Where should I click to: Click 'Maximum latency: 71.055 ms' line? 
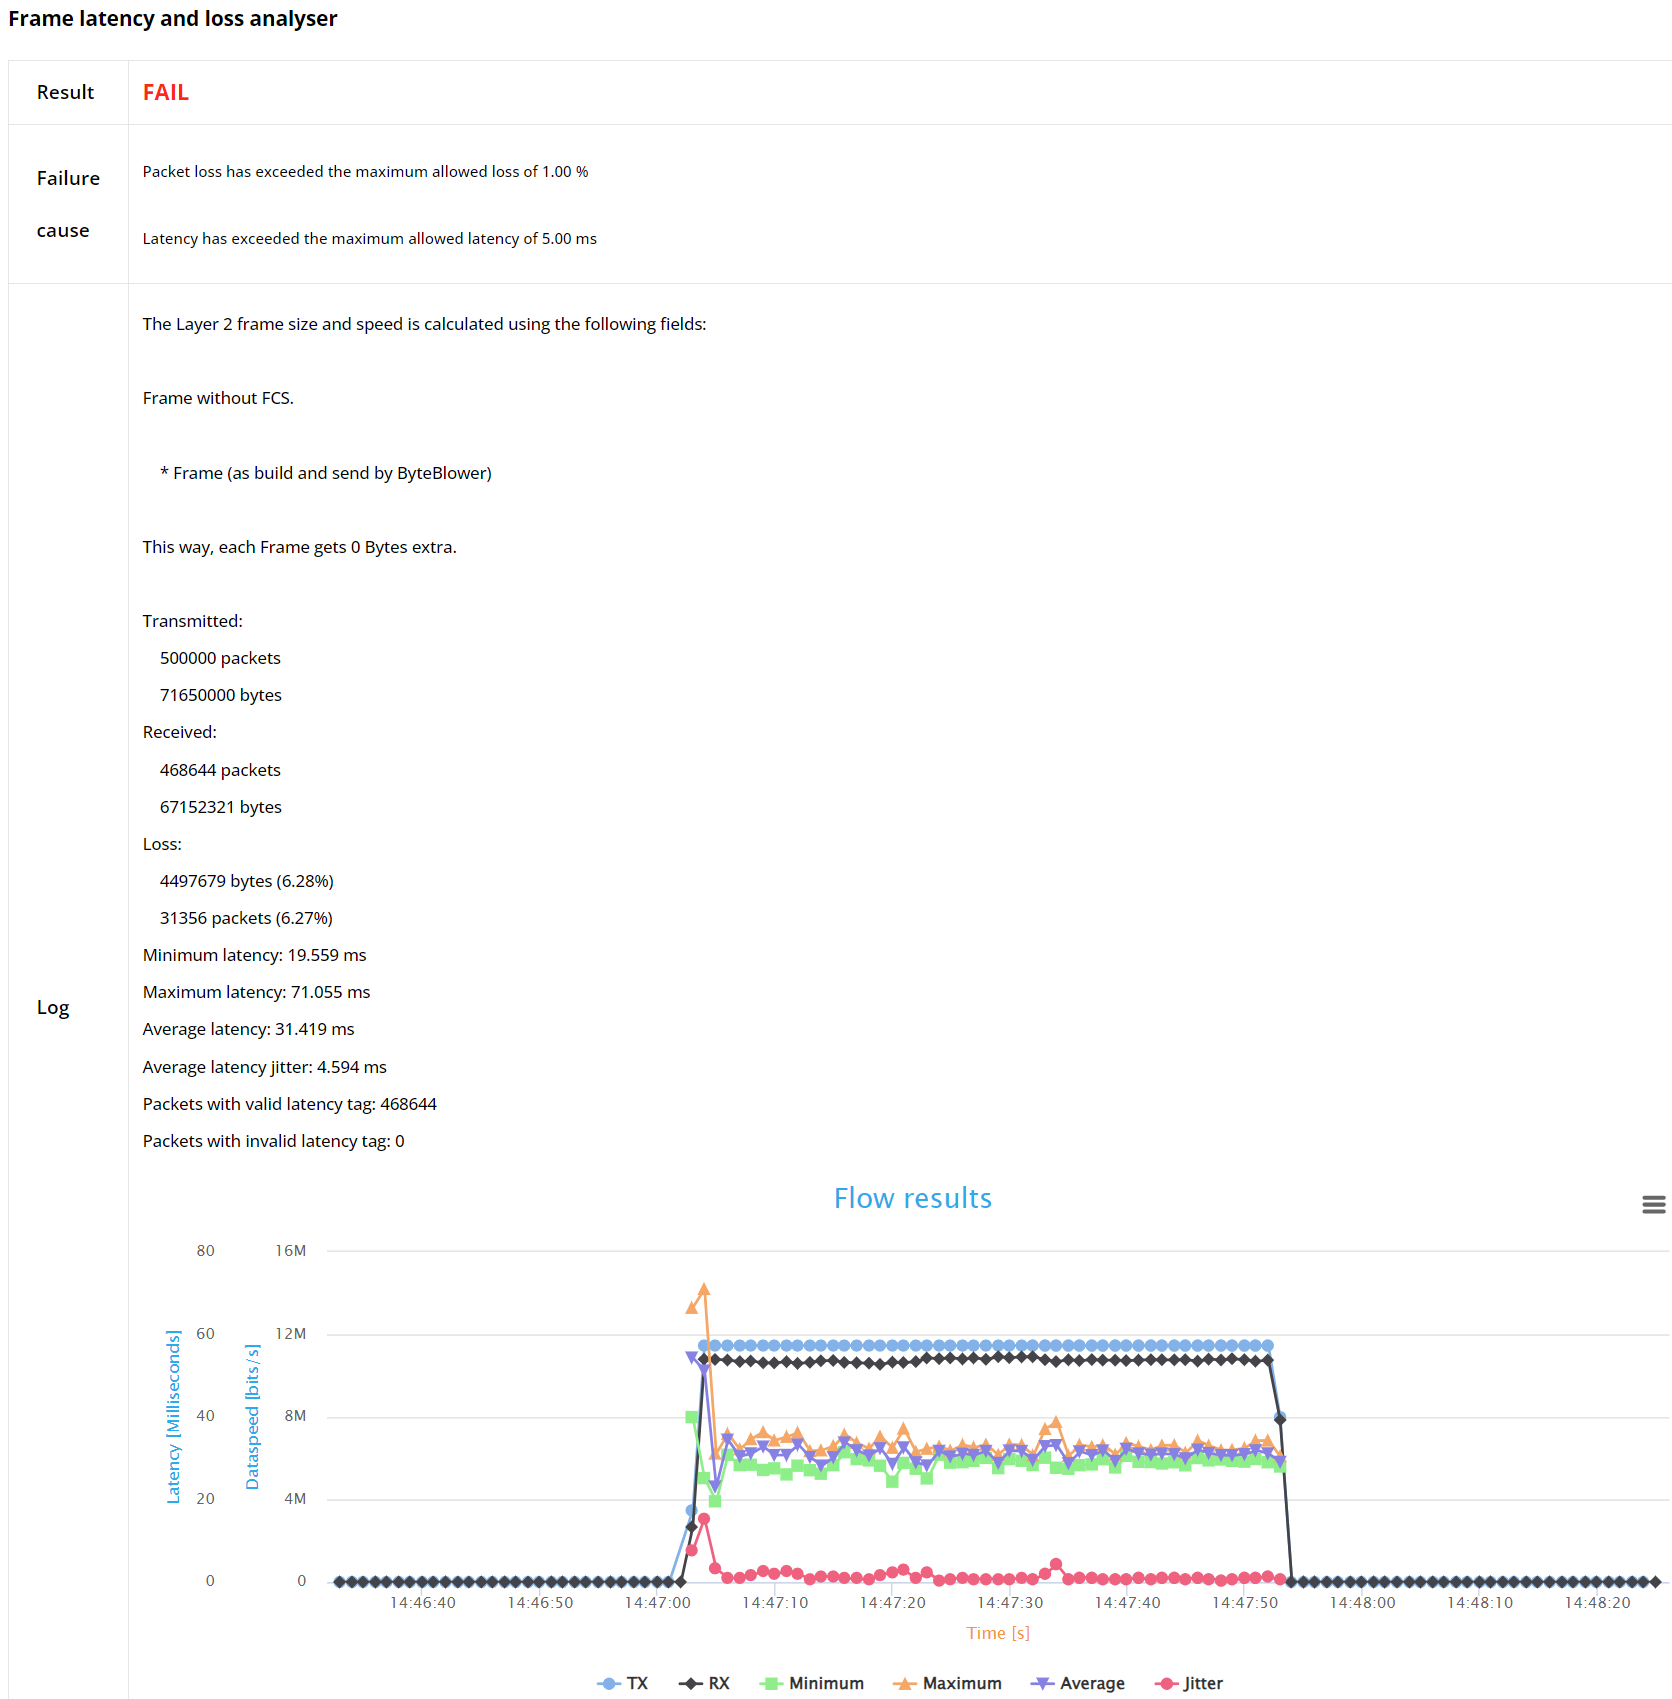256,992
